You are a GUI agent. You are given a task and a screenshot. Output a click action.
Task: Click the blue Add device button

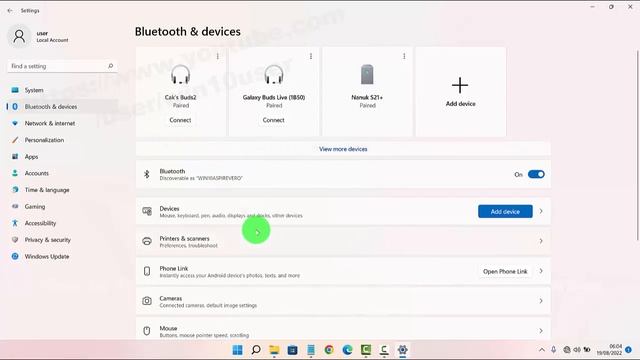(x=505, y=211)
